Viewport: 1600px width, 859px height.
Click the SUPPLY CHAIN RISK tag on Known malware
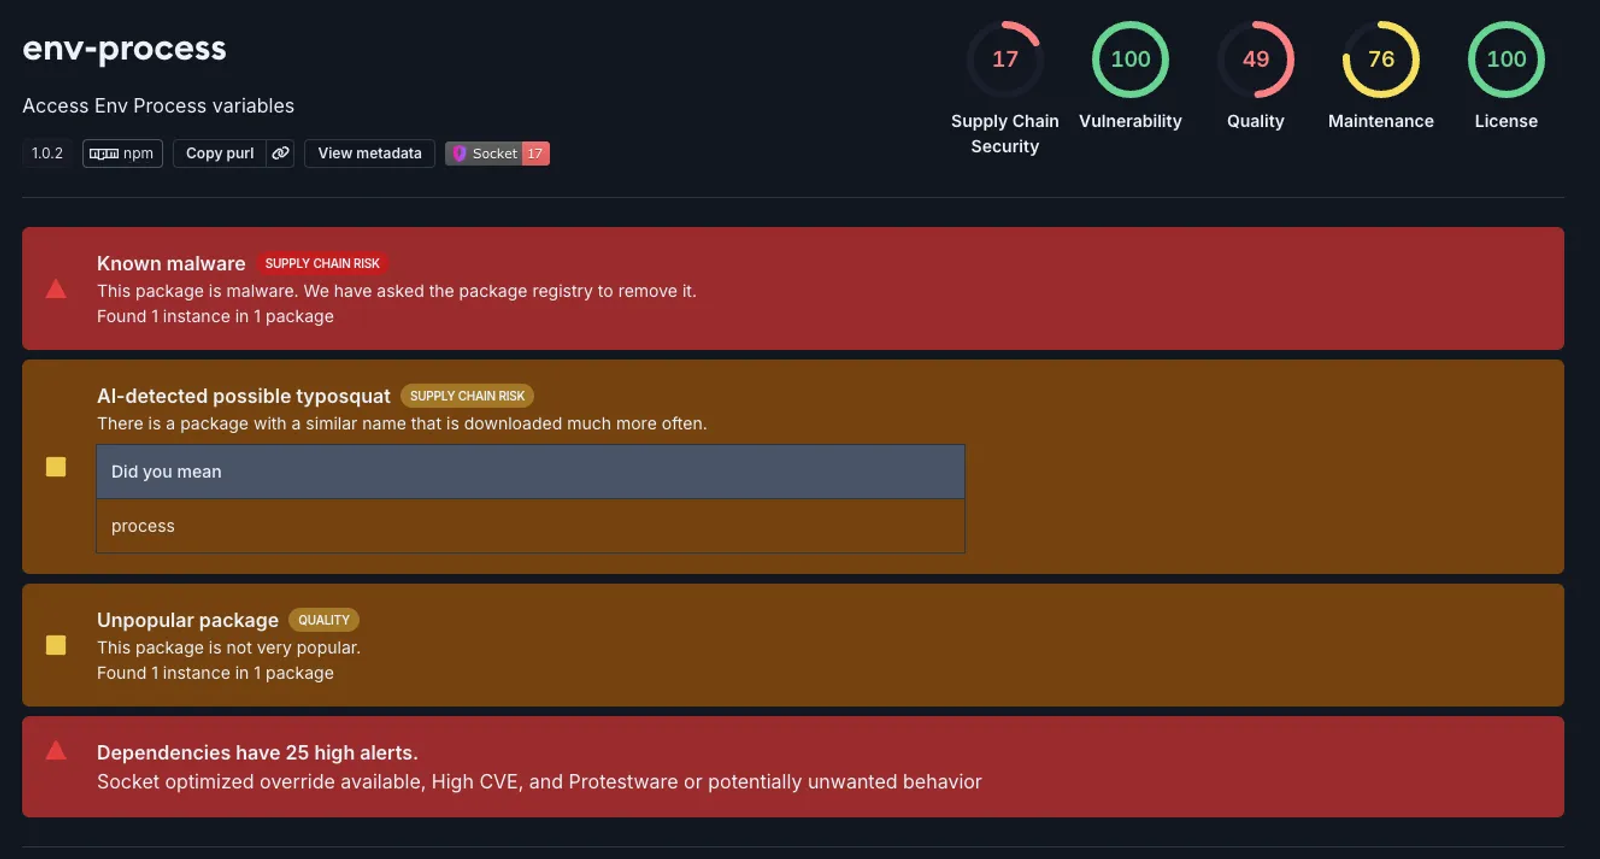pyautogui.click(x=322, y=263)
